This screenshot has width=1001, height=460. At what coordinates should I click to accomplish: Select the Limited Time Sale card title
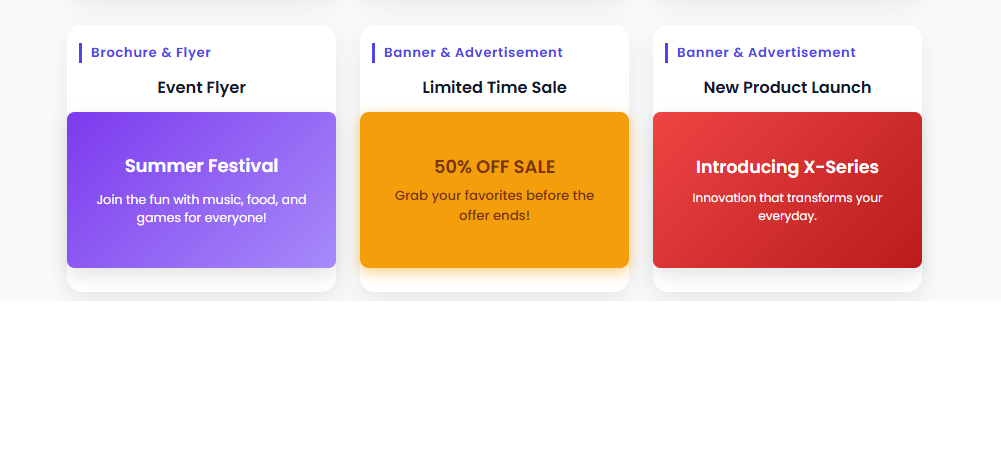[494, 88]
